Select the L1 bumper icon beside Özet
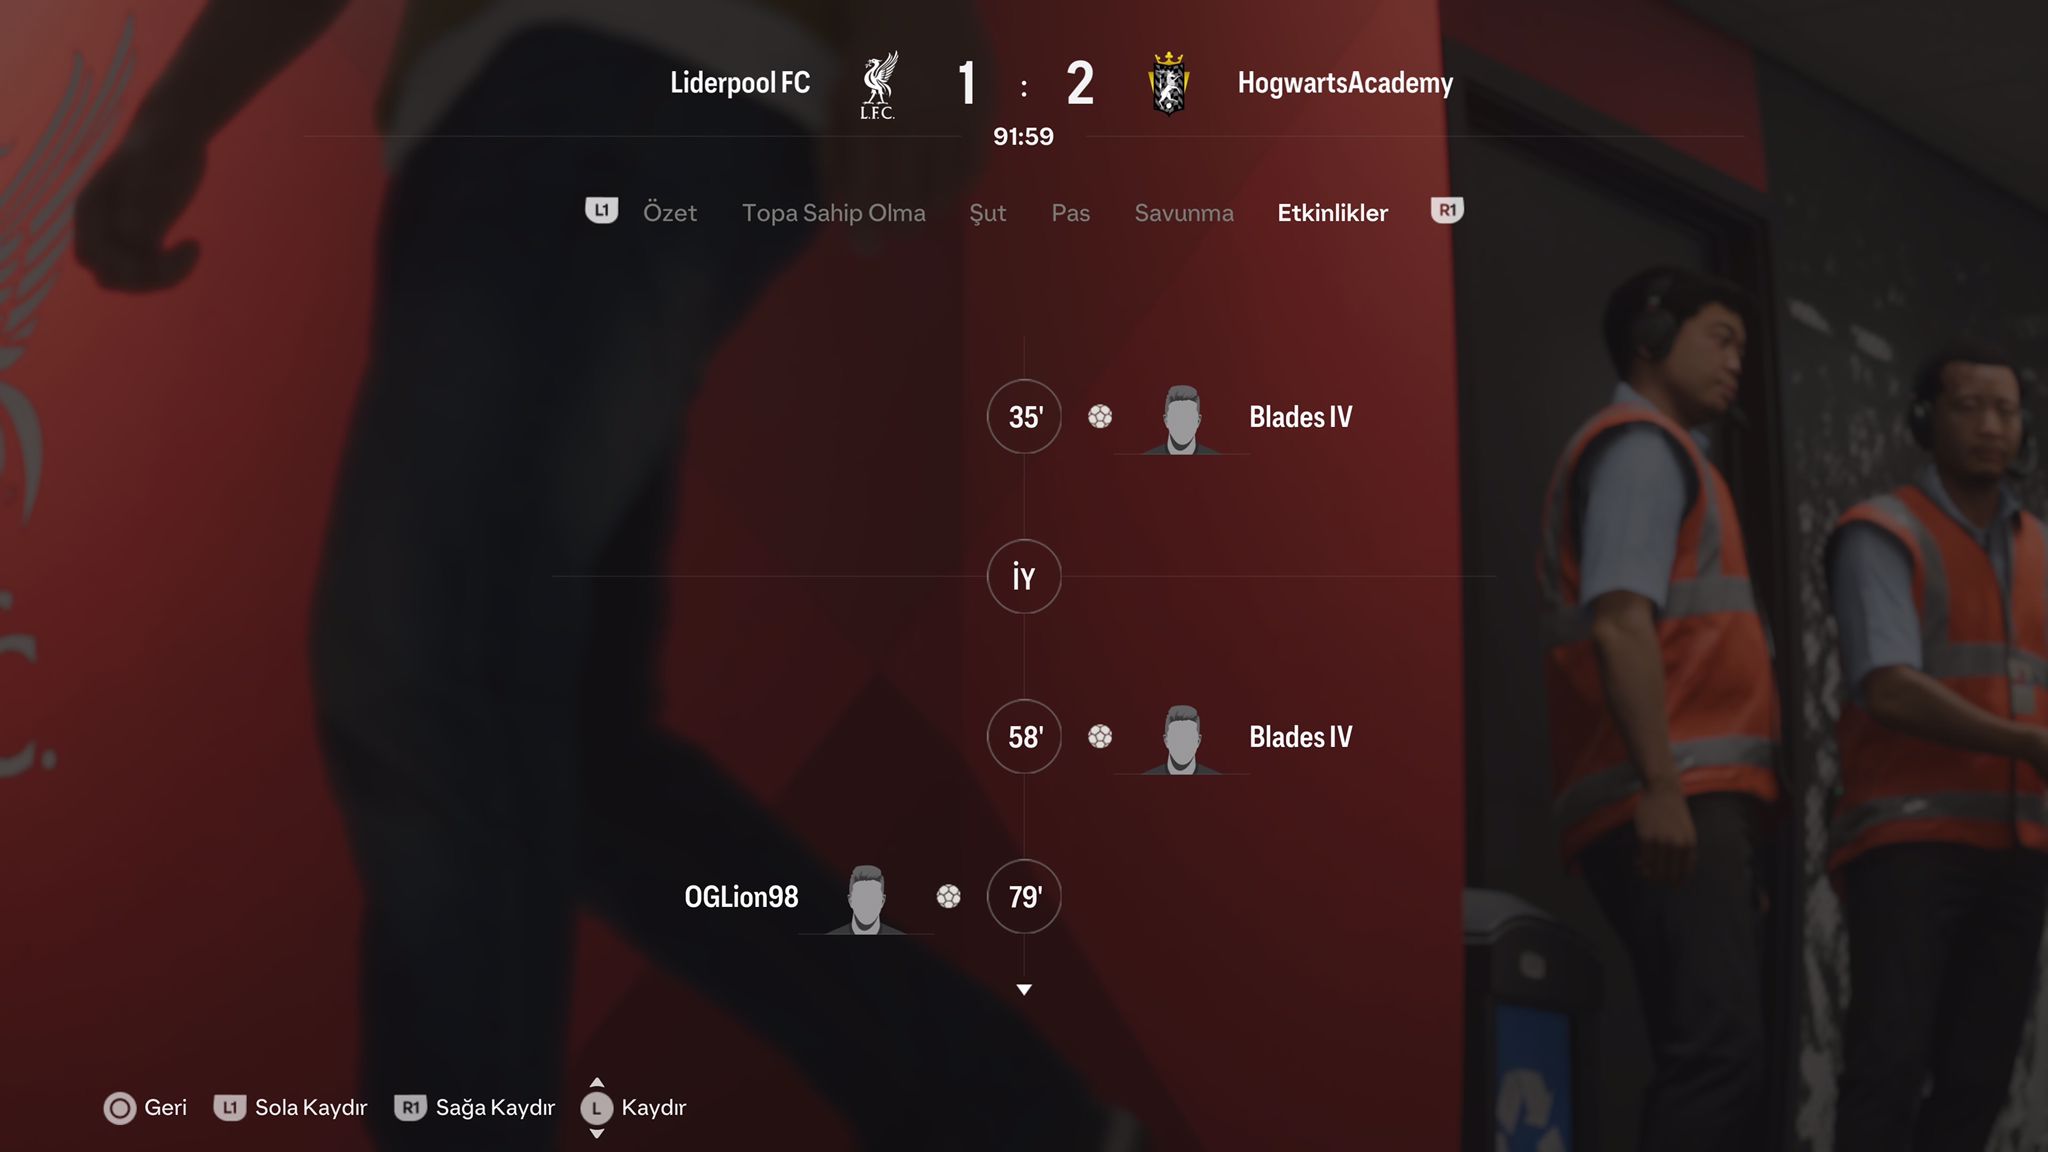The width and height of the screenshot is (2048, 1152). click(x=601, y=211)
